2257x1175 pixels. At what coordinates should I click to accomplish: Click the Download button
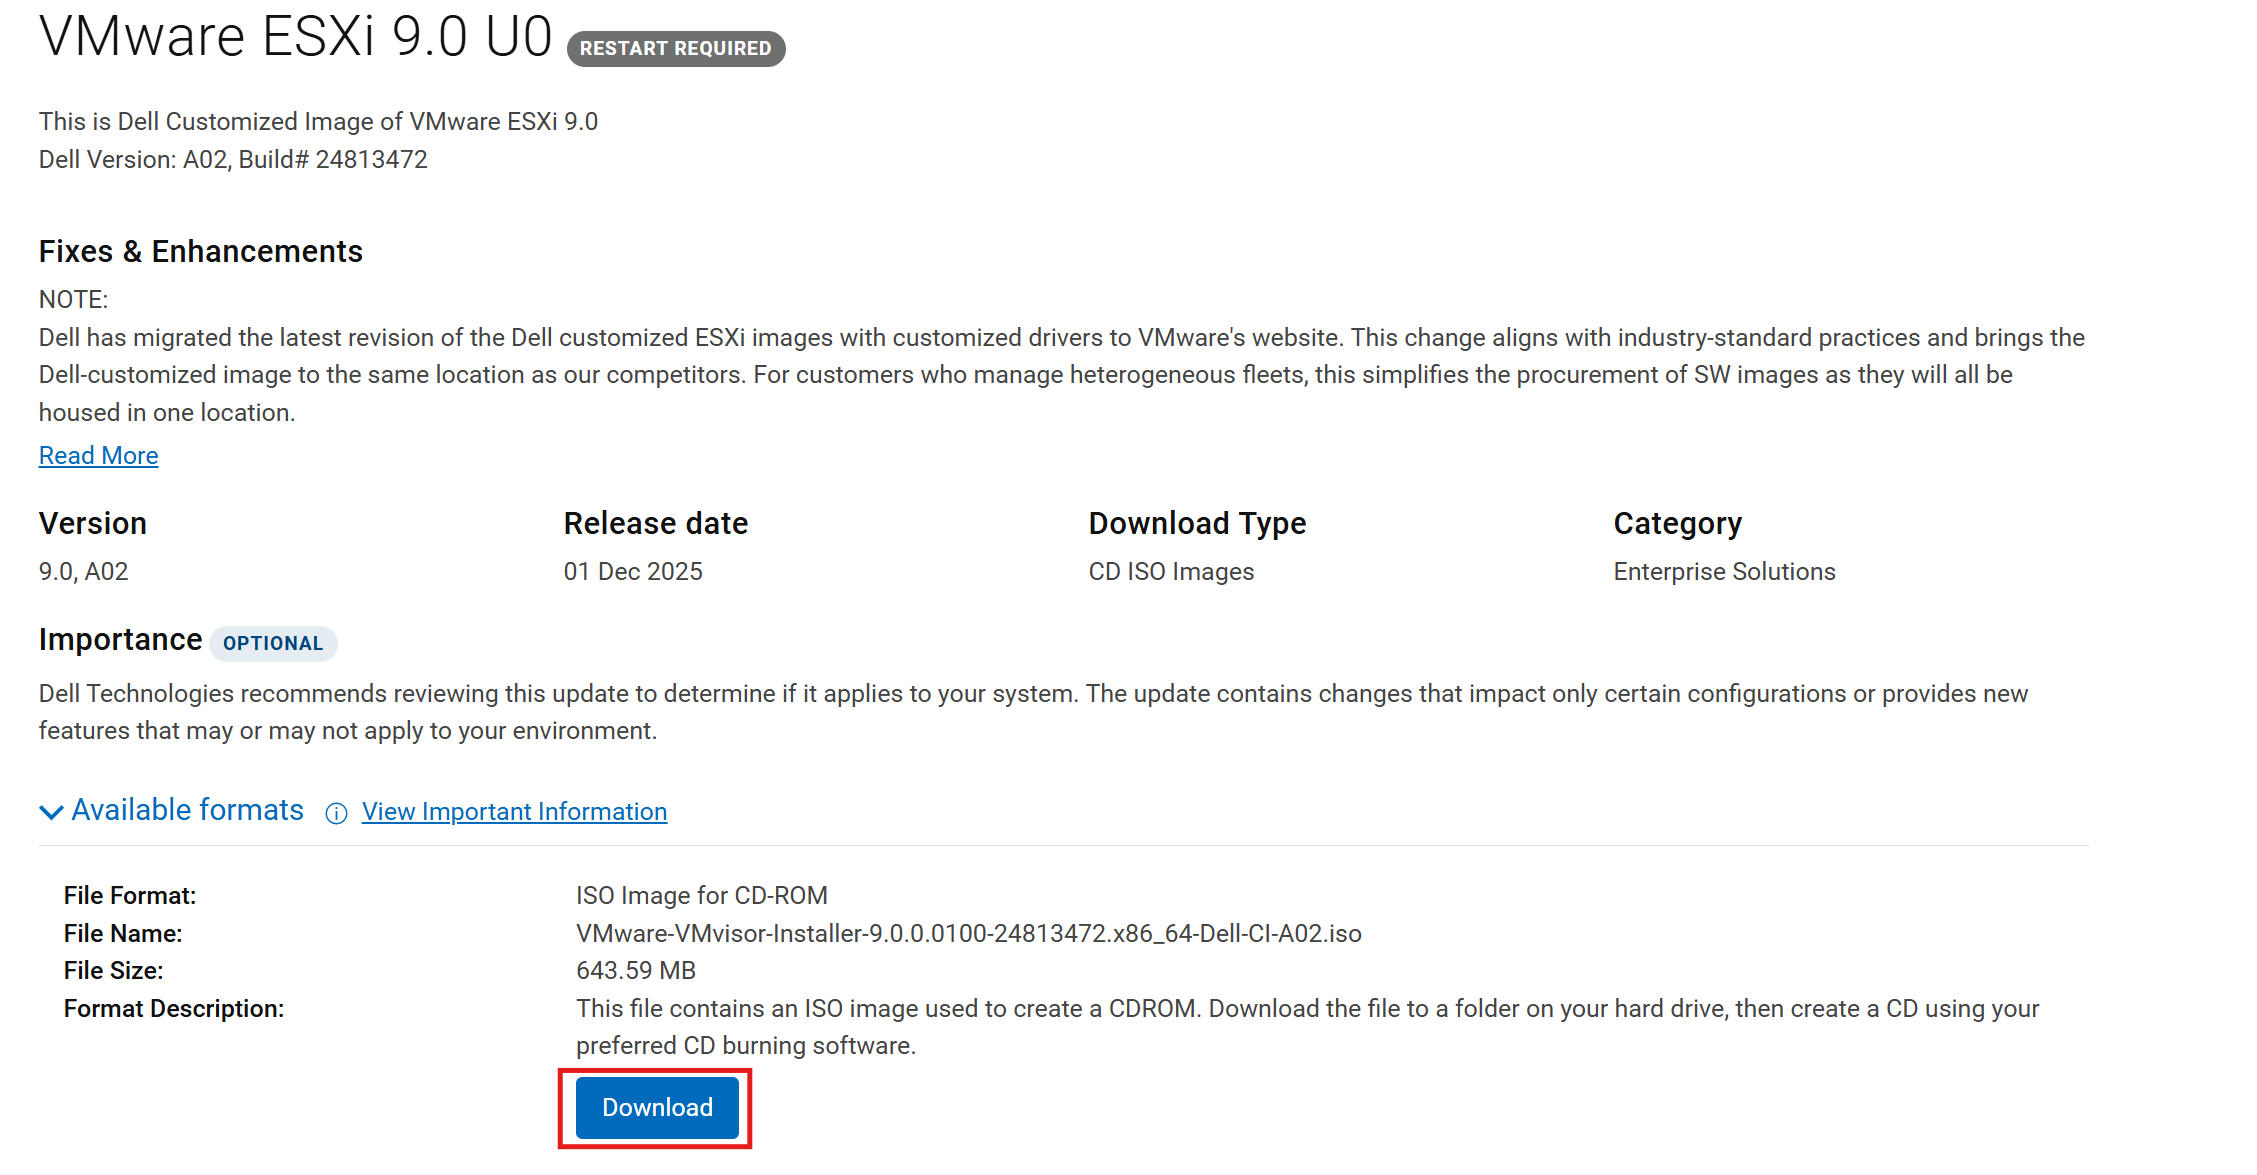coord(655,1107)
